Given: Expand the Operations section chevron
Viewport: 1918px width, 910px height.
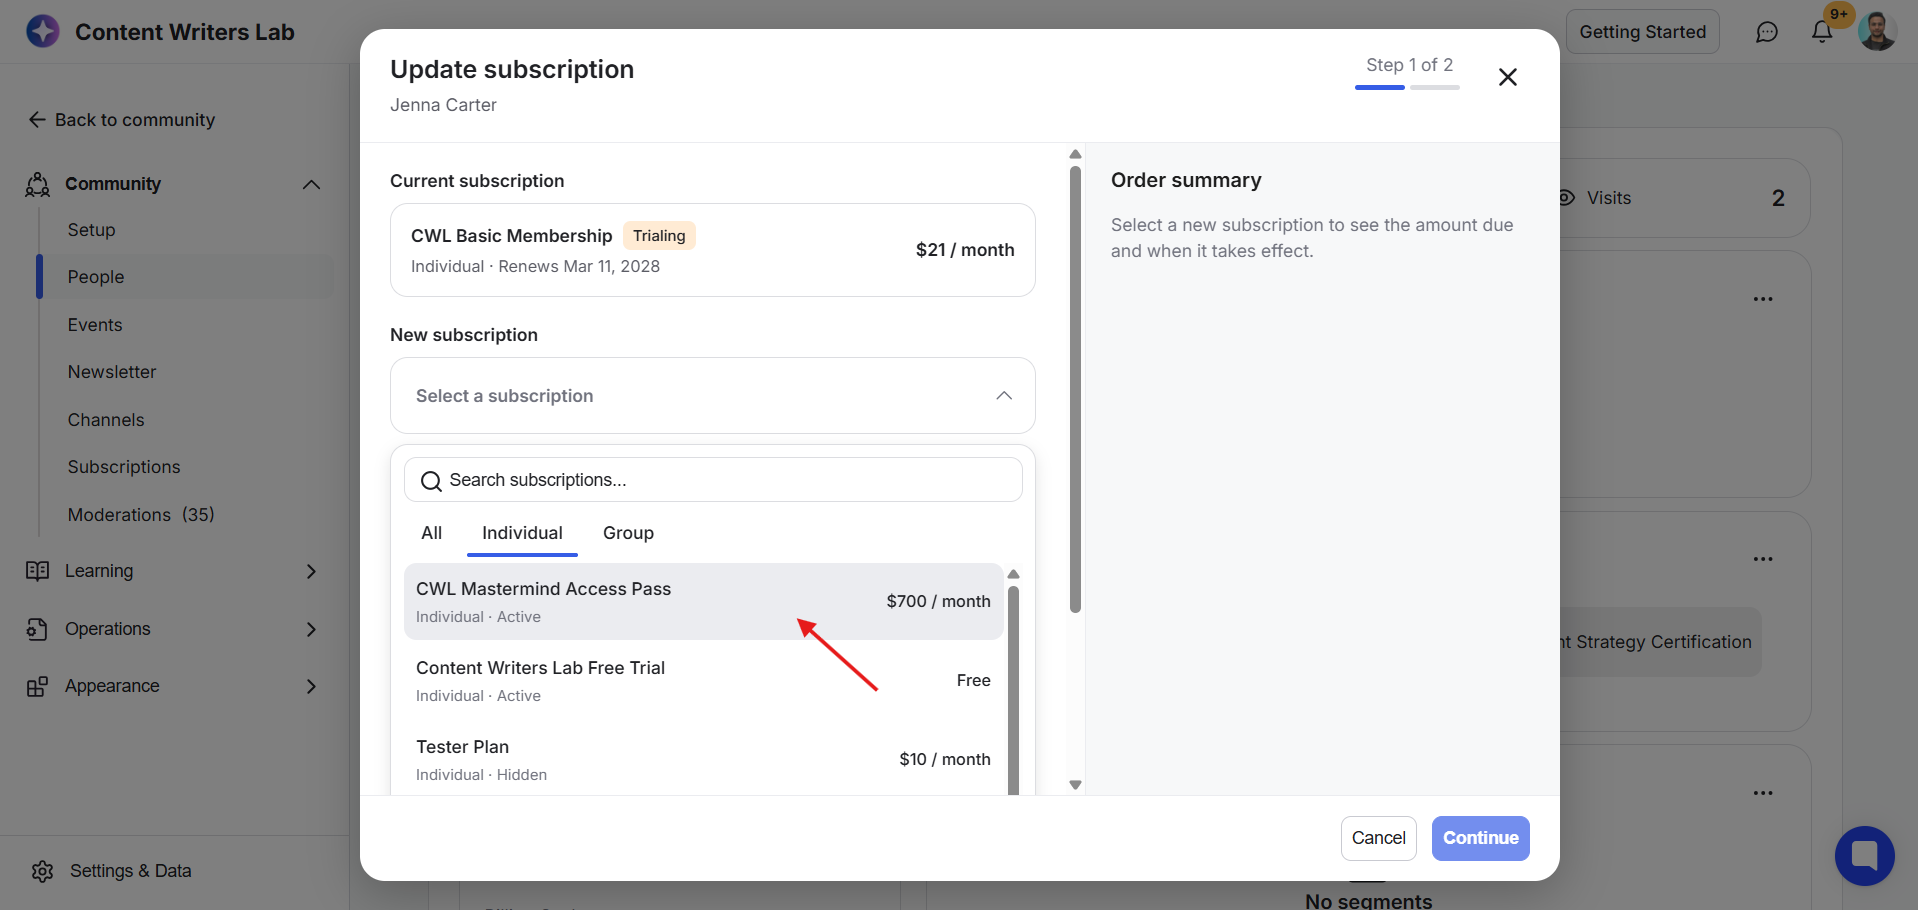Looking at the screenshot, I should click(x=311, y=629).
